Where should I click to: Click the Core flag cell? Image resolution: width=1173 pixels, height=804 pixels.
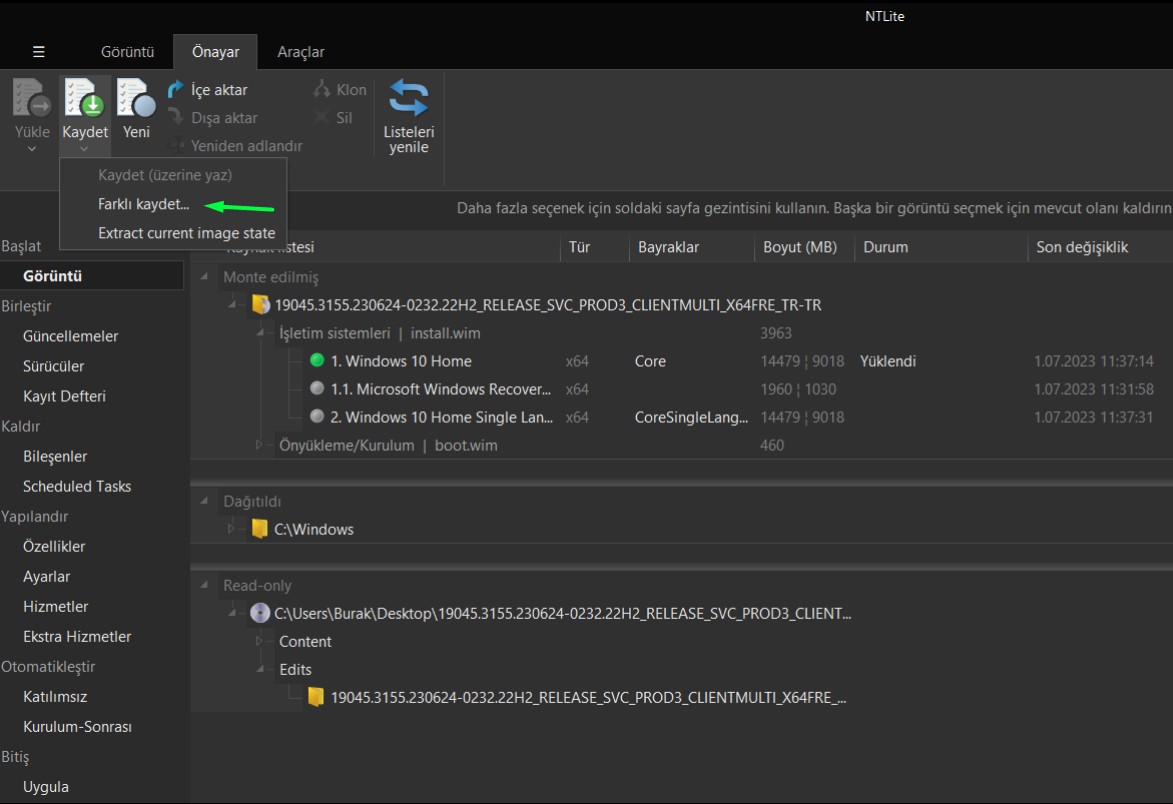click(x=650, y=361)
